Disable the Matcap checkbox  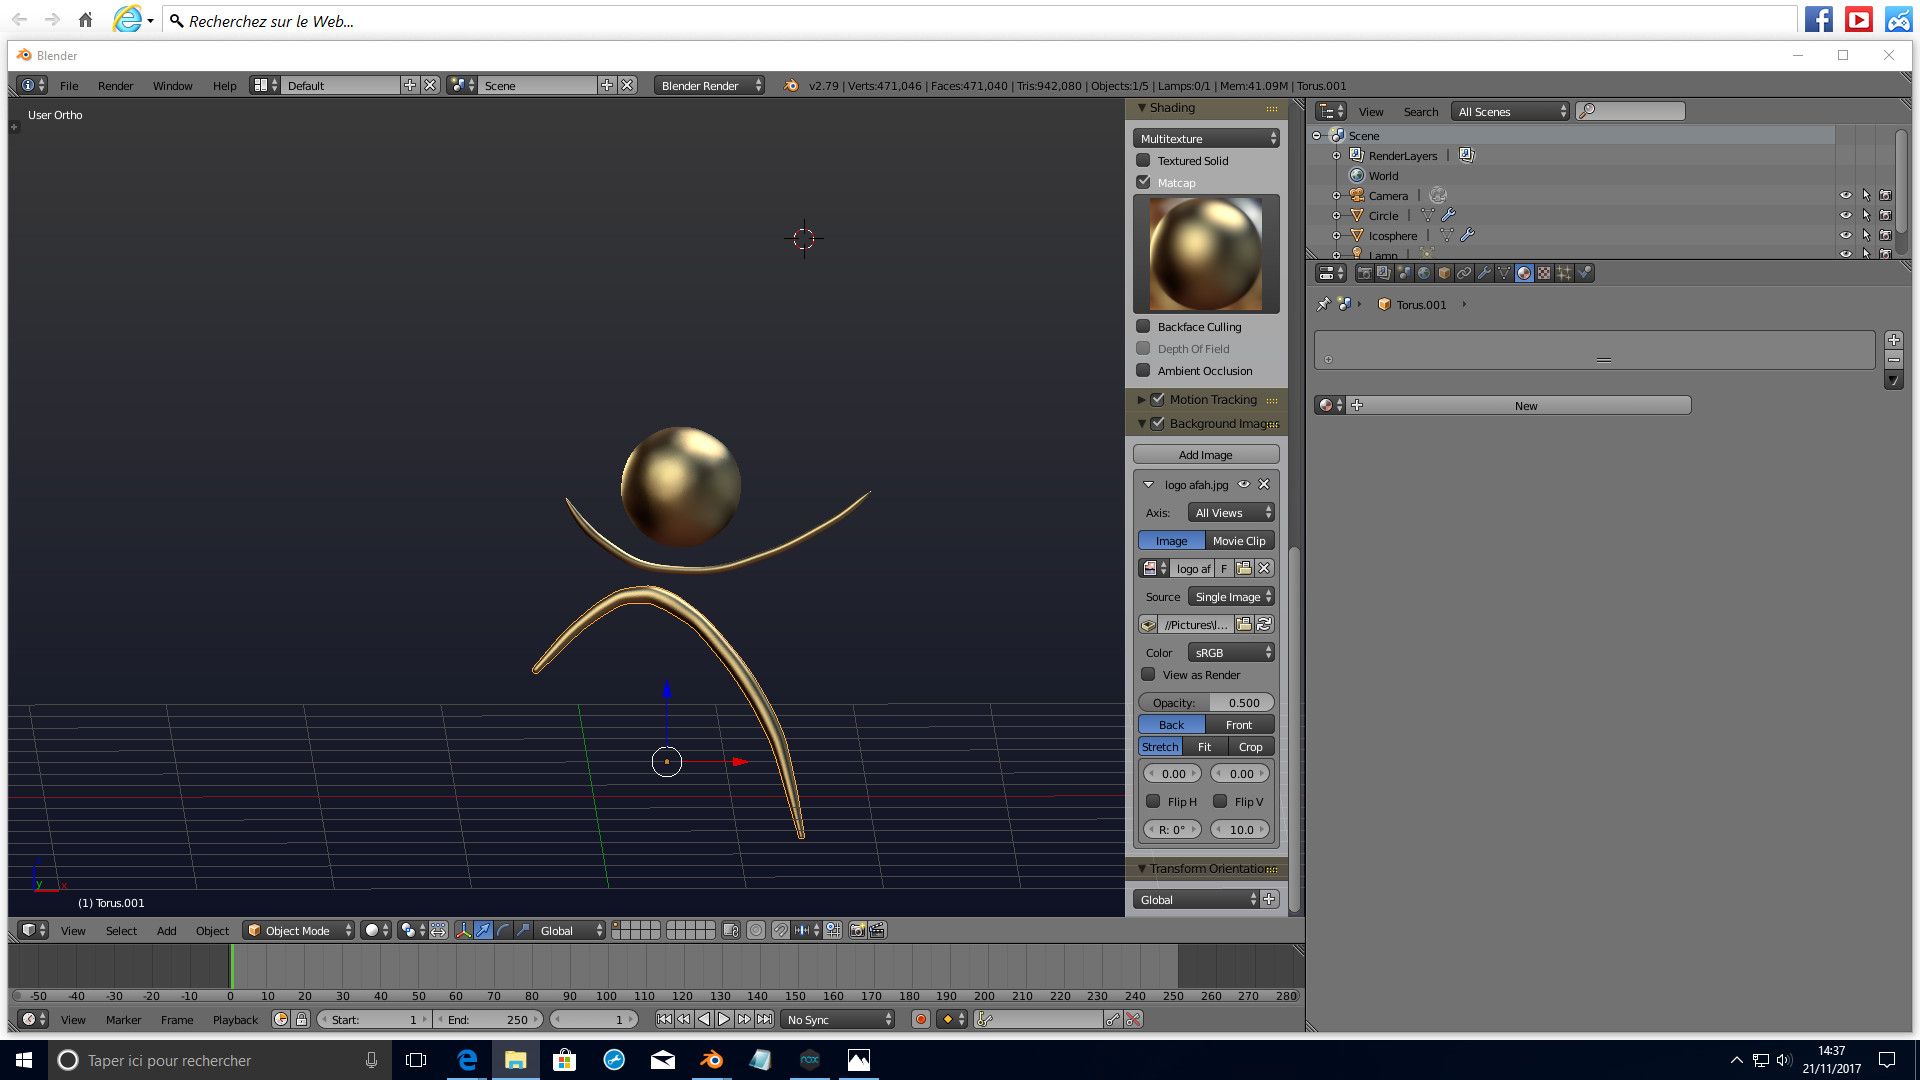(1144, 183)
